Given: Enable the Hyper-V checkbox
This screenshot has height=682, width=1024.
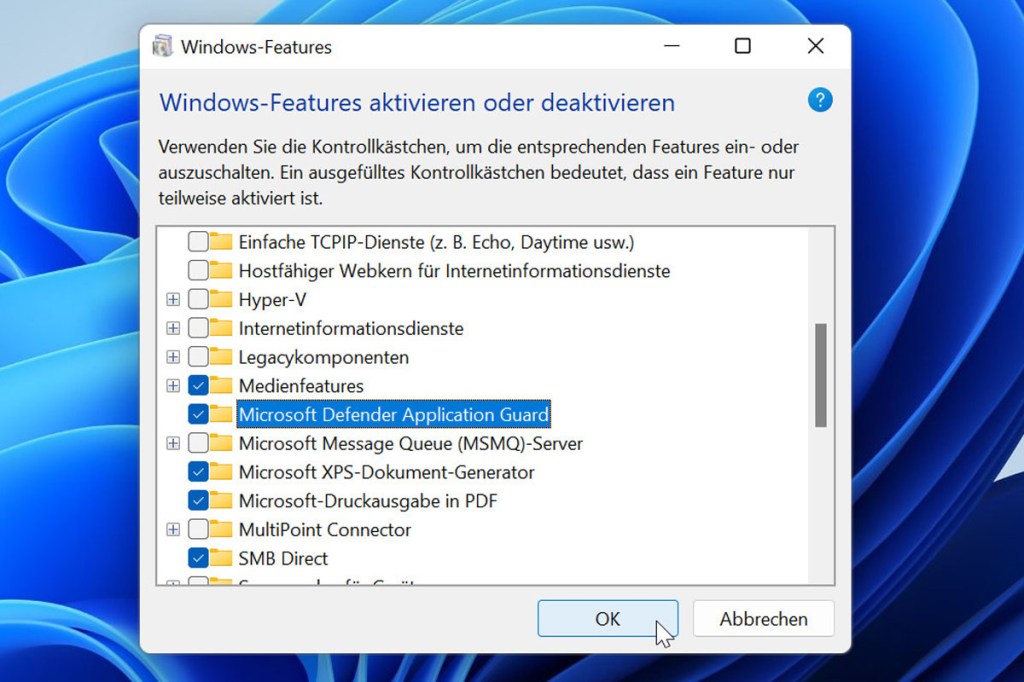Looking at the screenshot, I should coord(198,299).
